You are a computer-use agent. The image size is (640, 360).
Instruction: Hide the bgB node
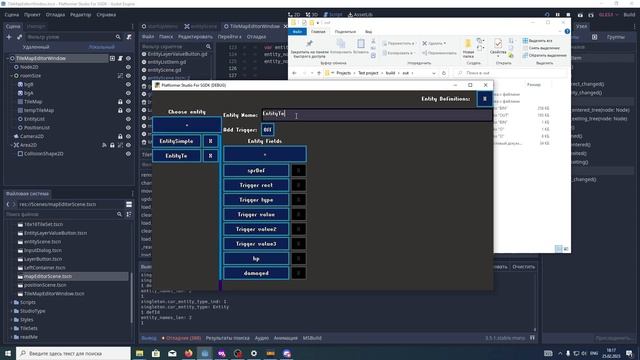[128, 84]
